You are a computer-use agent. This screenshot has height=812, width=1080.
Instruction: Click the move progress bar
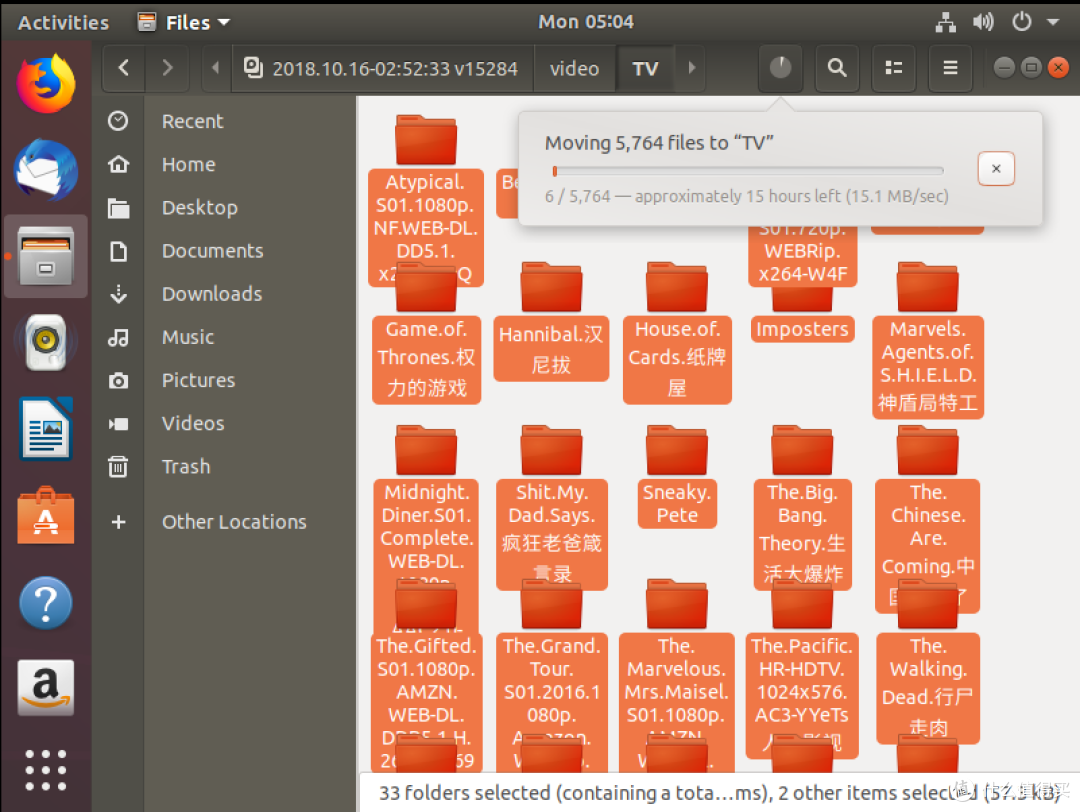click(747, 171)
